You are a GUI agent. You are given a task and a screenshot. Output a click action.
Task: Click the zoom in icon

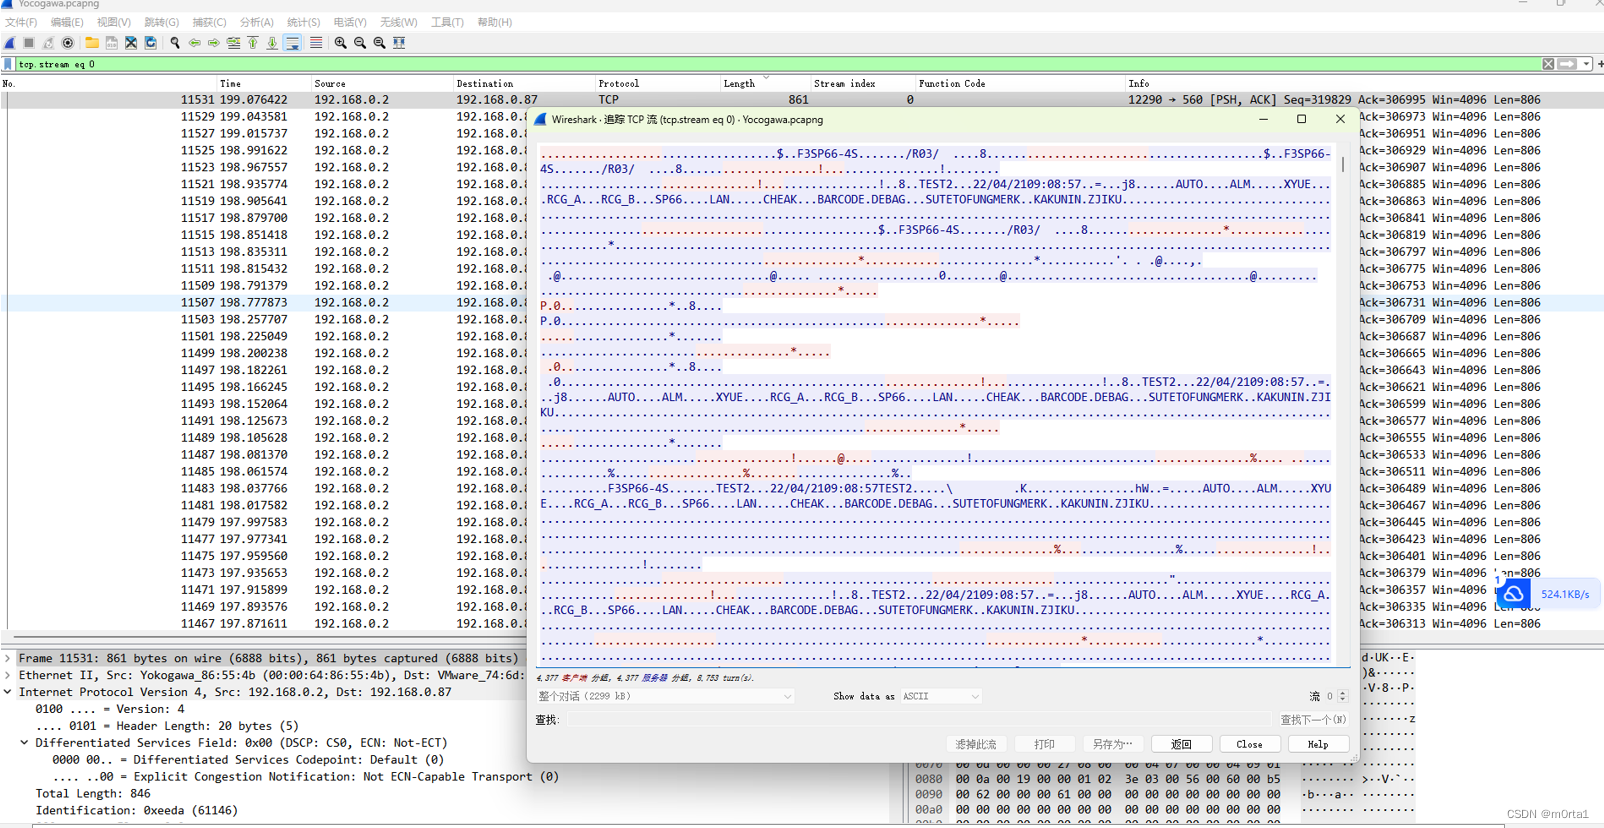341,43
